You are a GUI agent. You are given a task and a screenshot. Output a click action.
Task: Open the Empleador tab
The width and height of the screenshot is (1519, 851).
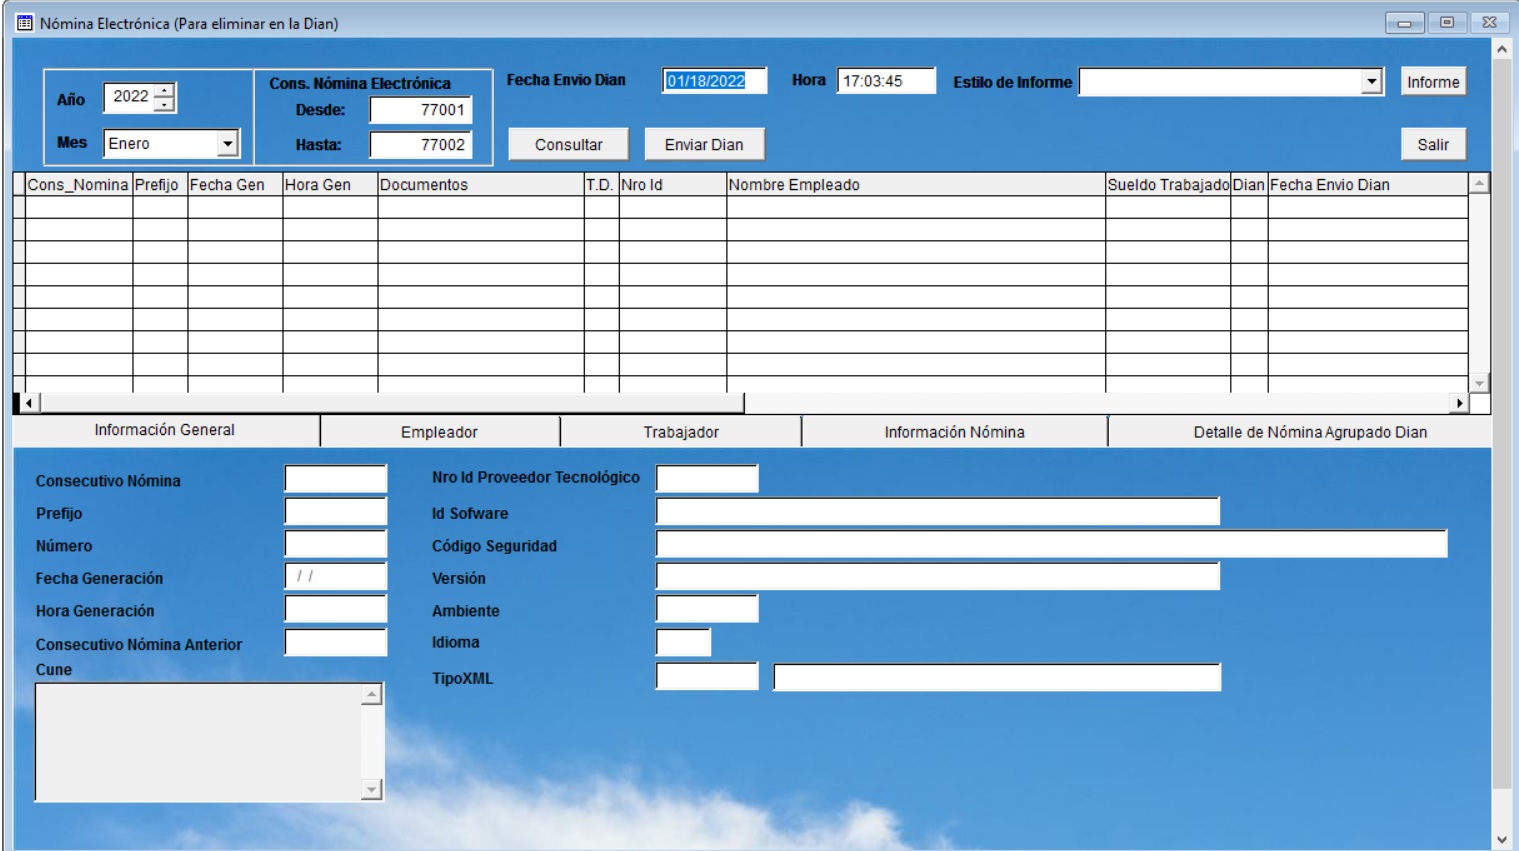pos(439,432)
